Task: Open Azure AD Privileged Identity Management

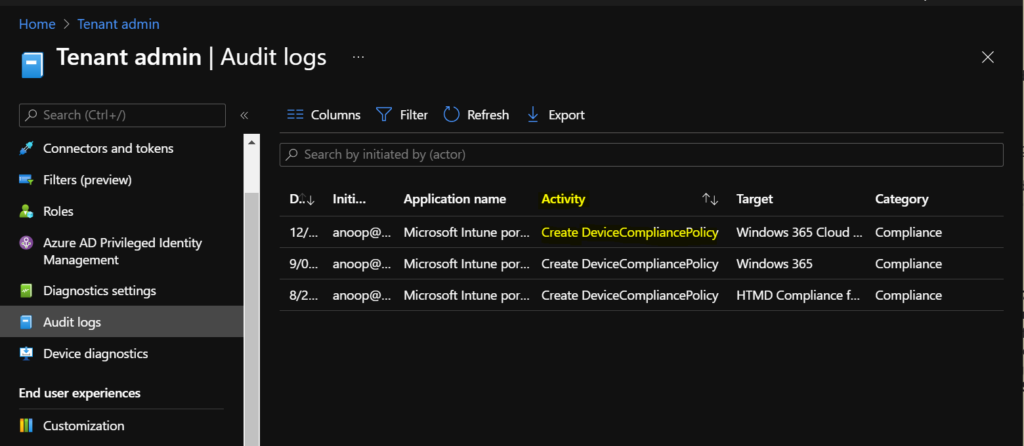Action: click(x=121, y=251)
